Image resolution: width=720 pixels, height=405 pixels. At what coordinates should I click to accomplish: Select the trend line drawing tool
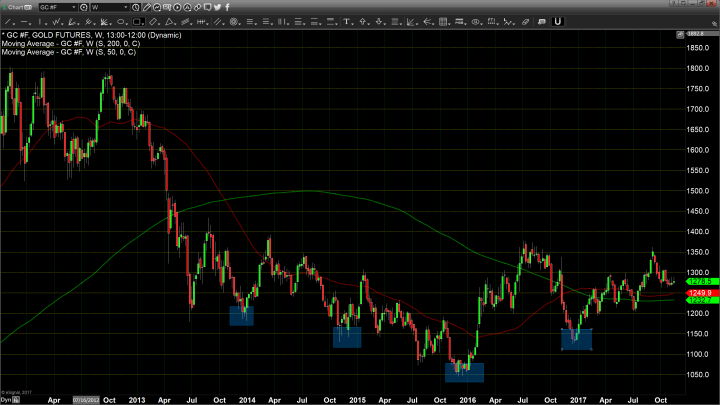point(8,20)
